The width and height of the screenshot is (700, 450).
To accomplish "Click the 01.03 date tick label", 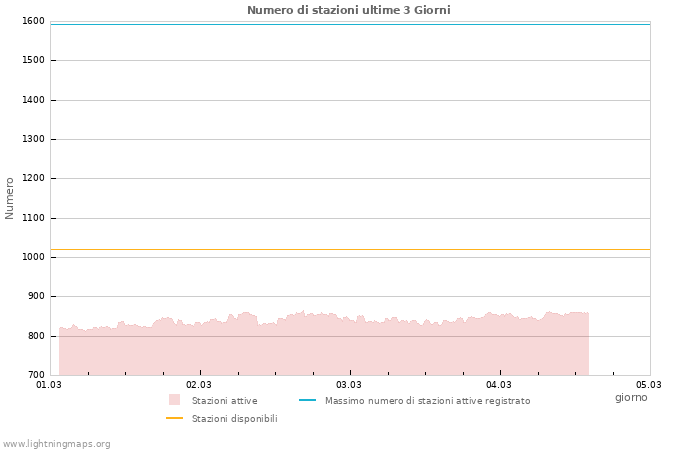I will (49, 384).
